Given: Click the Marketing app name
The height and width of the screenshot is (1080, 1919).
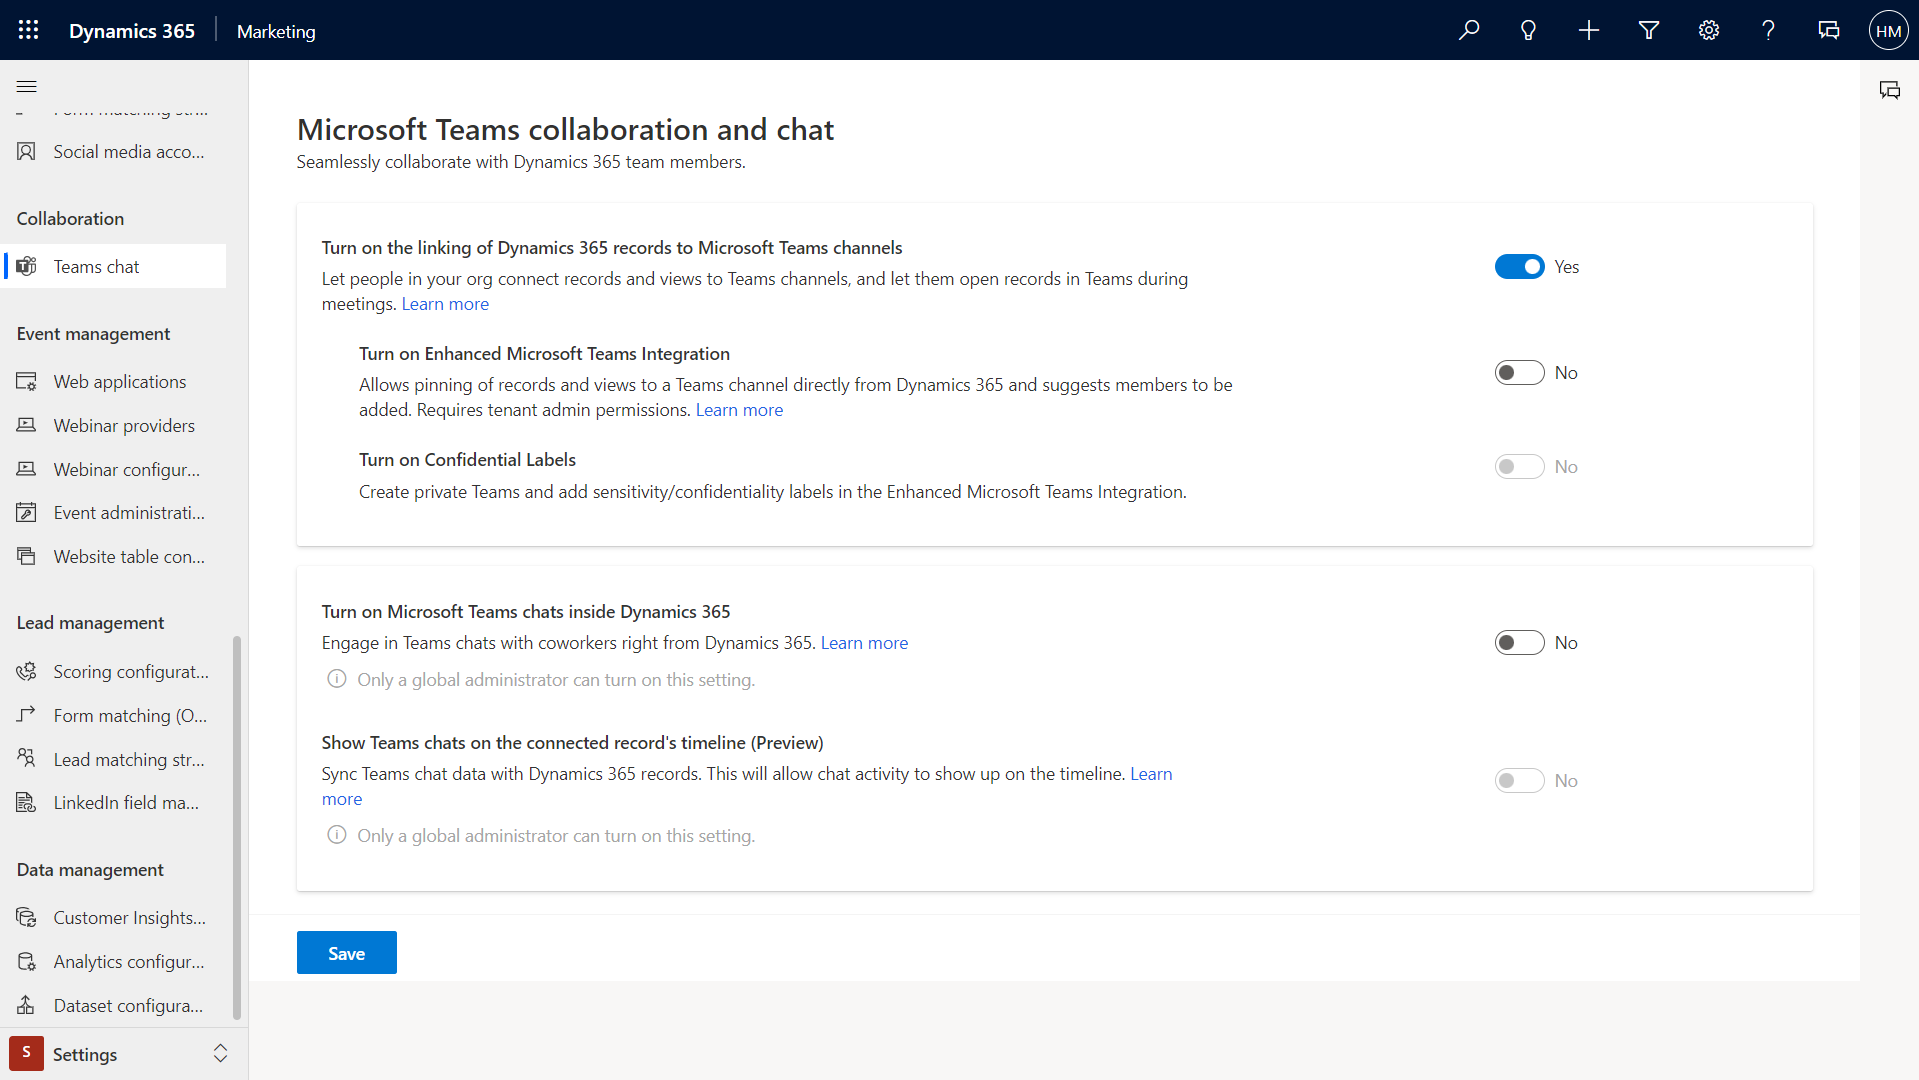Looking at the screenshot, I should 276,31.
